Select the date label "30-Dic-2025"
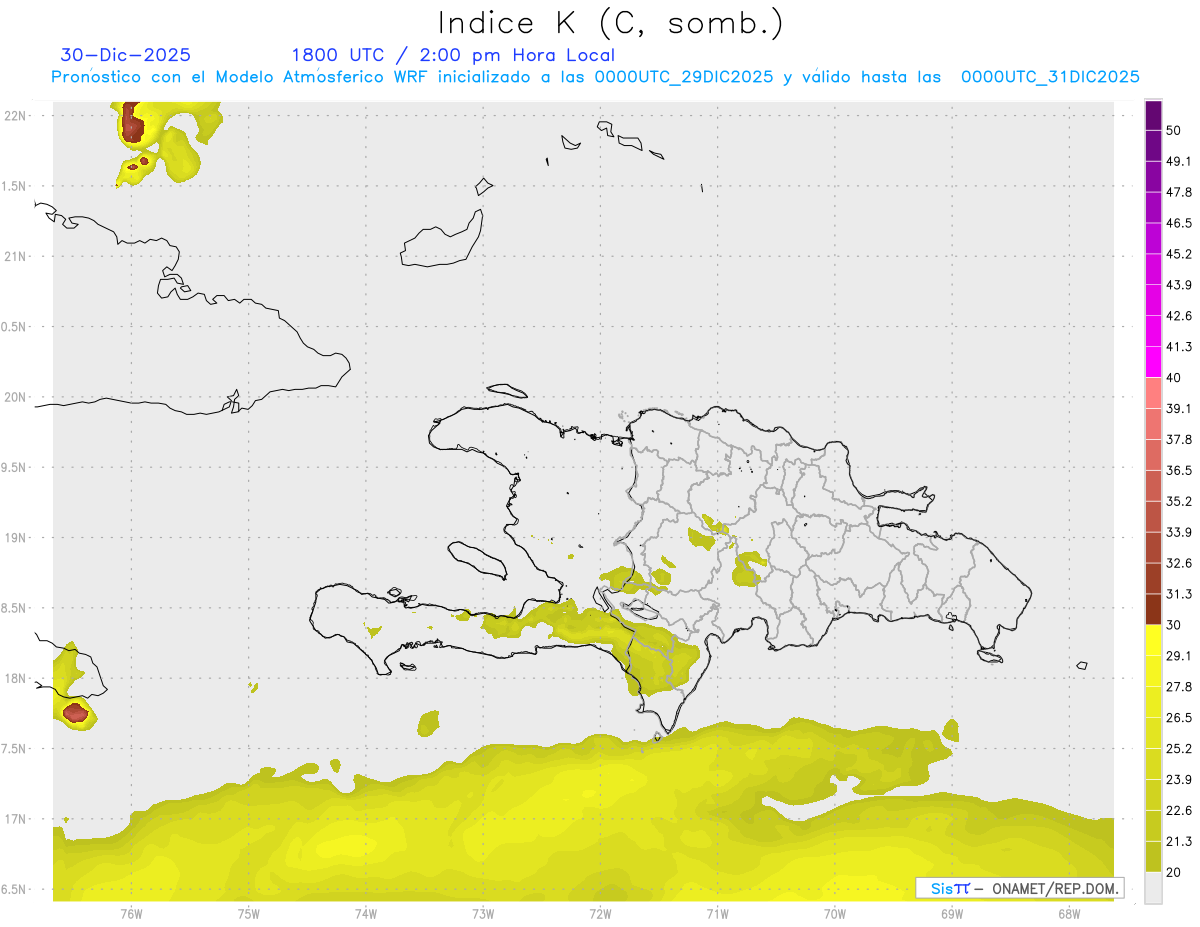Screen dimensions: 1200x927 coord(126,55)
